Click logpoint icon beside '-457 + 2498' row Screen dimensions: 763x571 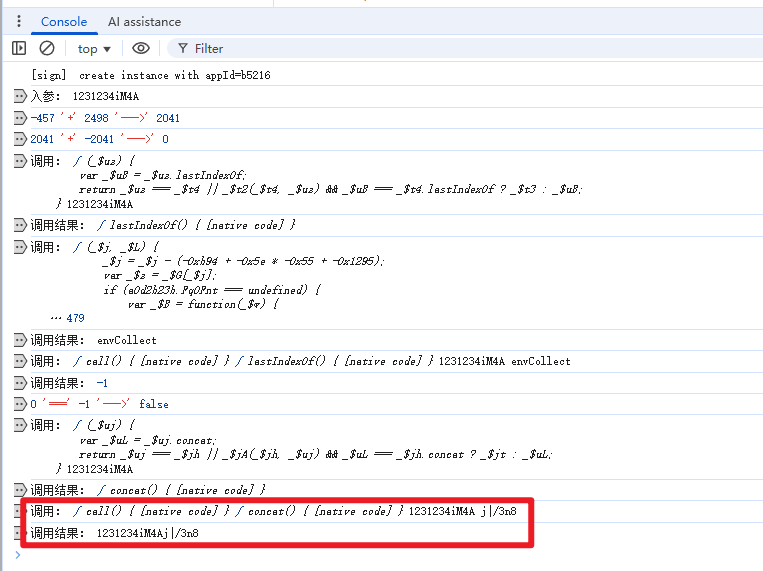point(19,118)
